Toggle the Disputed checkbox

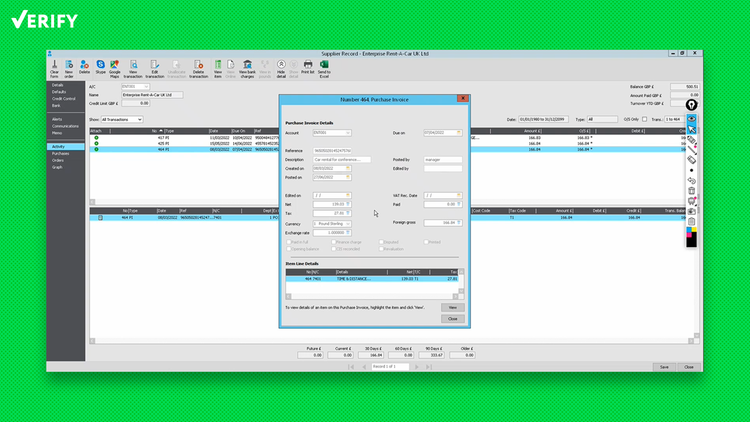[x=381, y=242]
